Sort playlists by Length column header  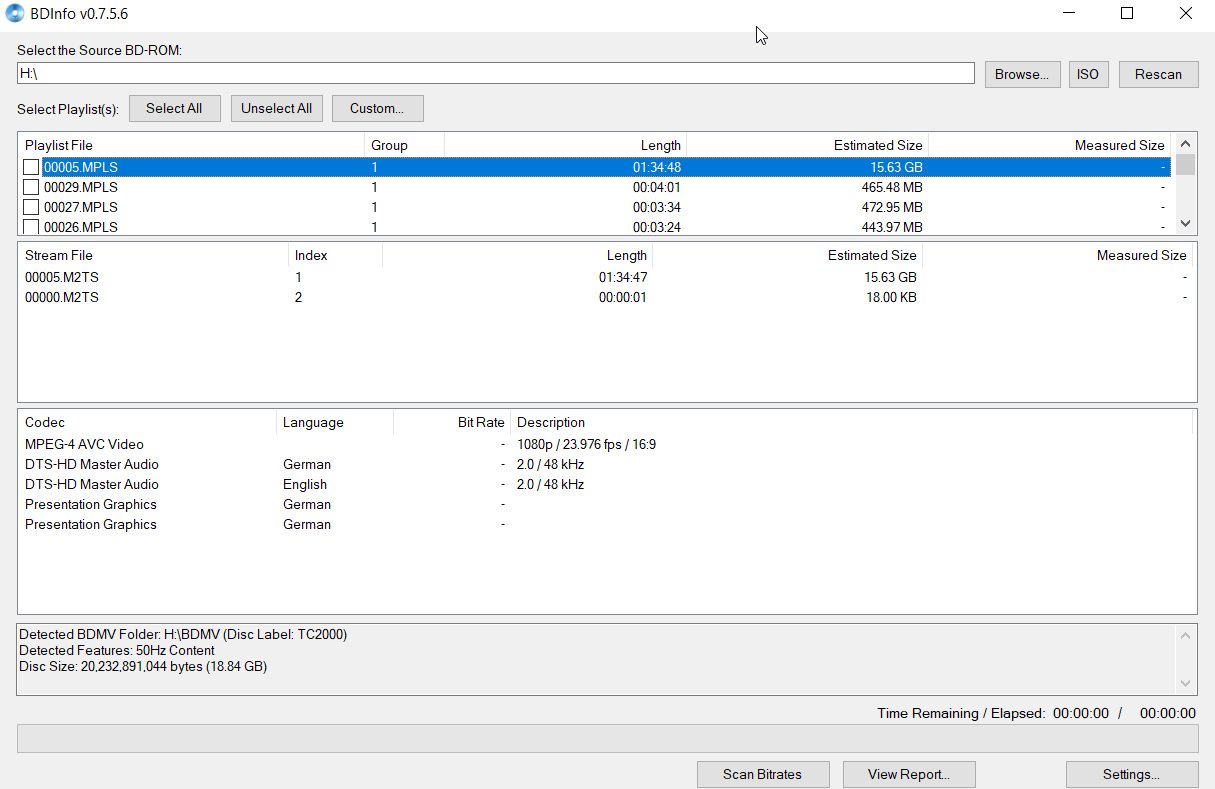click(565, 145)
